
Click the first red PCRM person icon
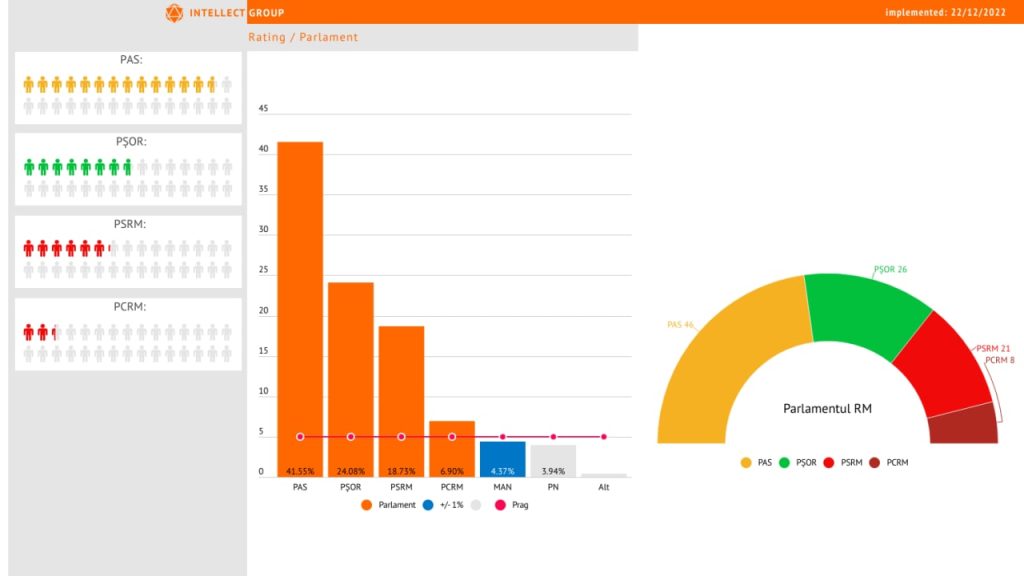pos(29,332)
